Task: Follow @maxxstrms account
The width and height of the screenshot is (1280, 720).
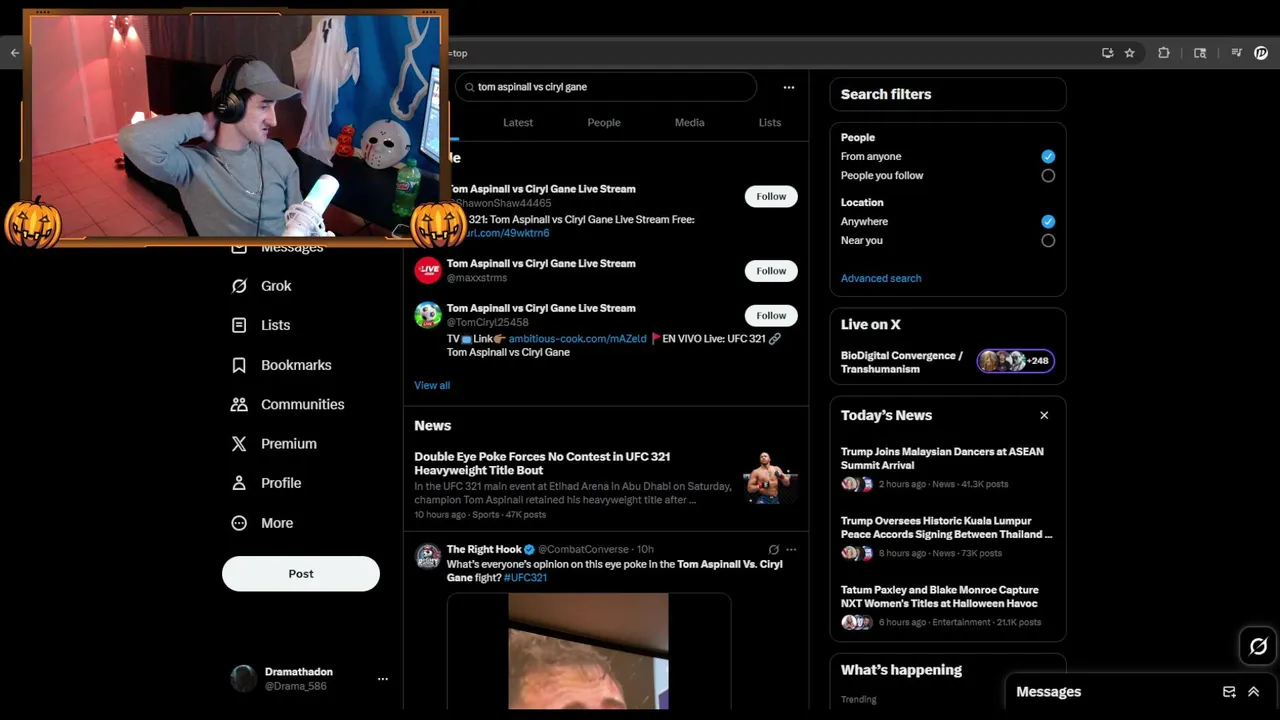Action: (x=771, y=271)
